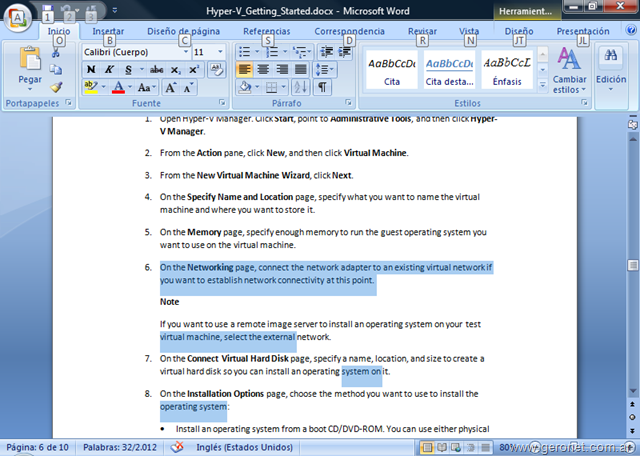
Task: Open the font color dropdown arrow
Action: [x=130, y=87]
